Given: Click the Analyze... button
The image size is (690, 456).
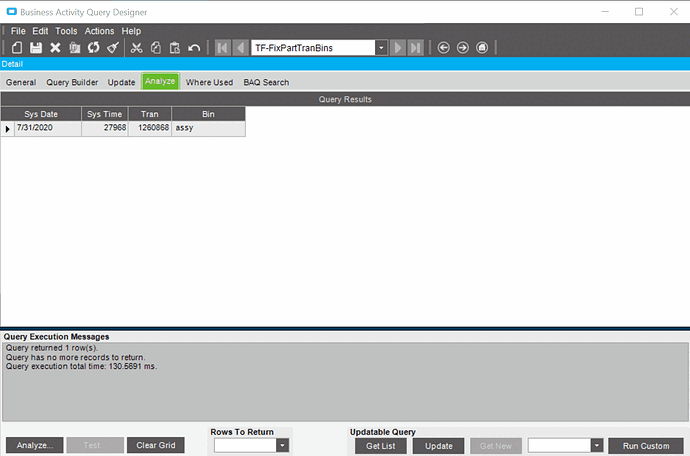Looking at the screenshot, I should tap(35, 445).
